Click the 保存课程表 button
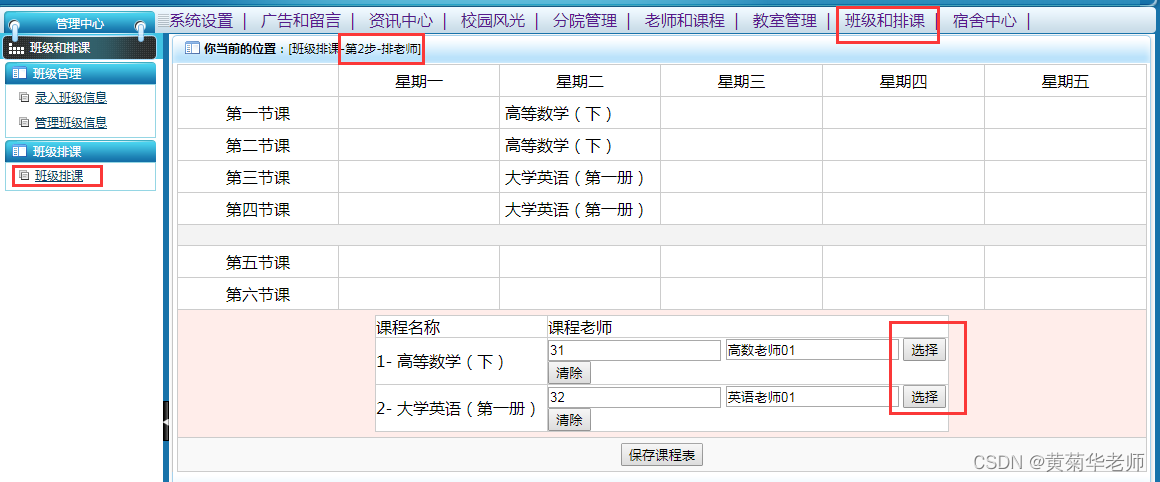1160x482 pixels. (x=661, y=455)
